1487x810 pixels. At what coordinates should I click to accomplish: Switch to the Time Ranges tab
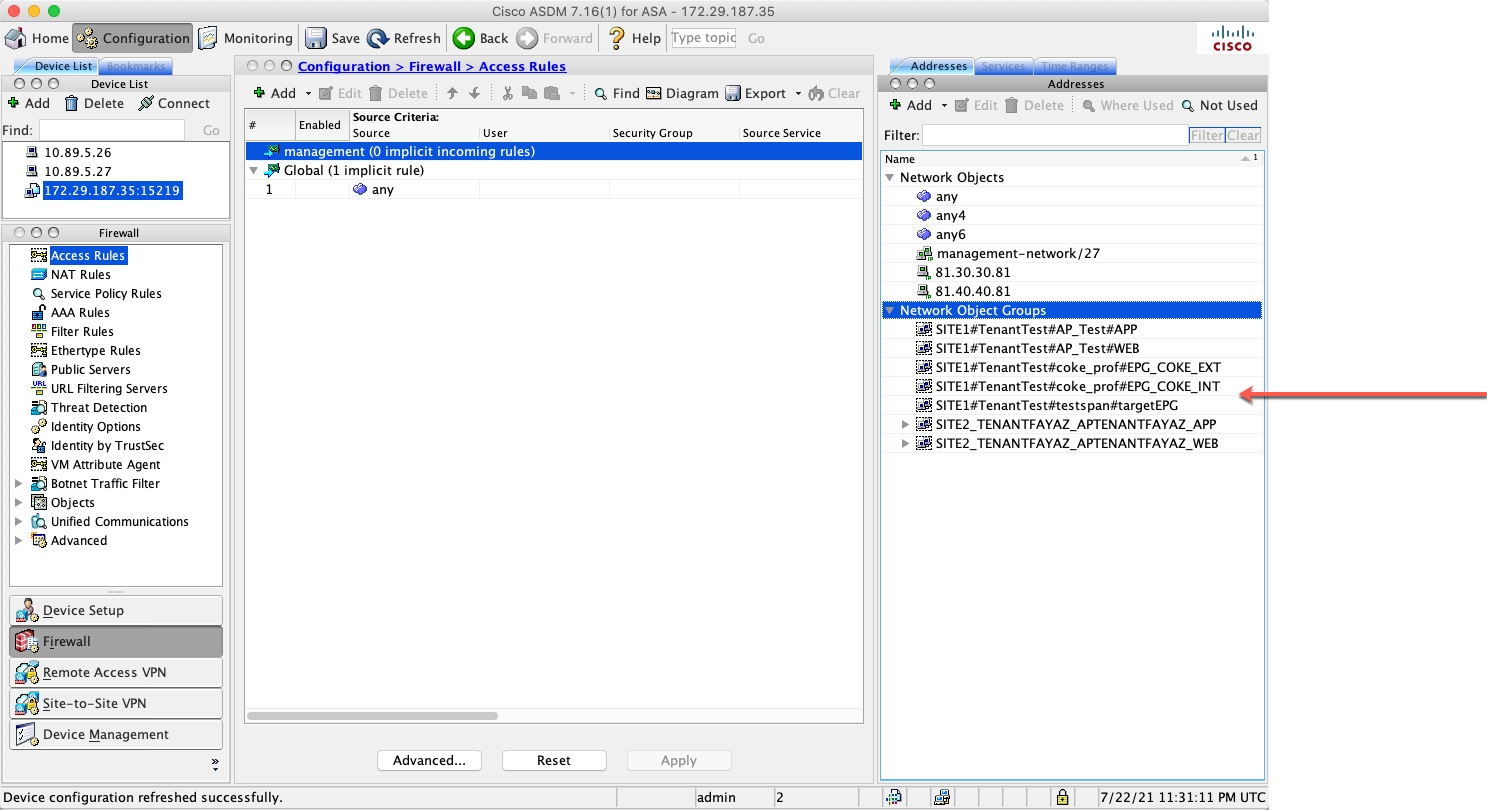1075,66
